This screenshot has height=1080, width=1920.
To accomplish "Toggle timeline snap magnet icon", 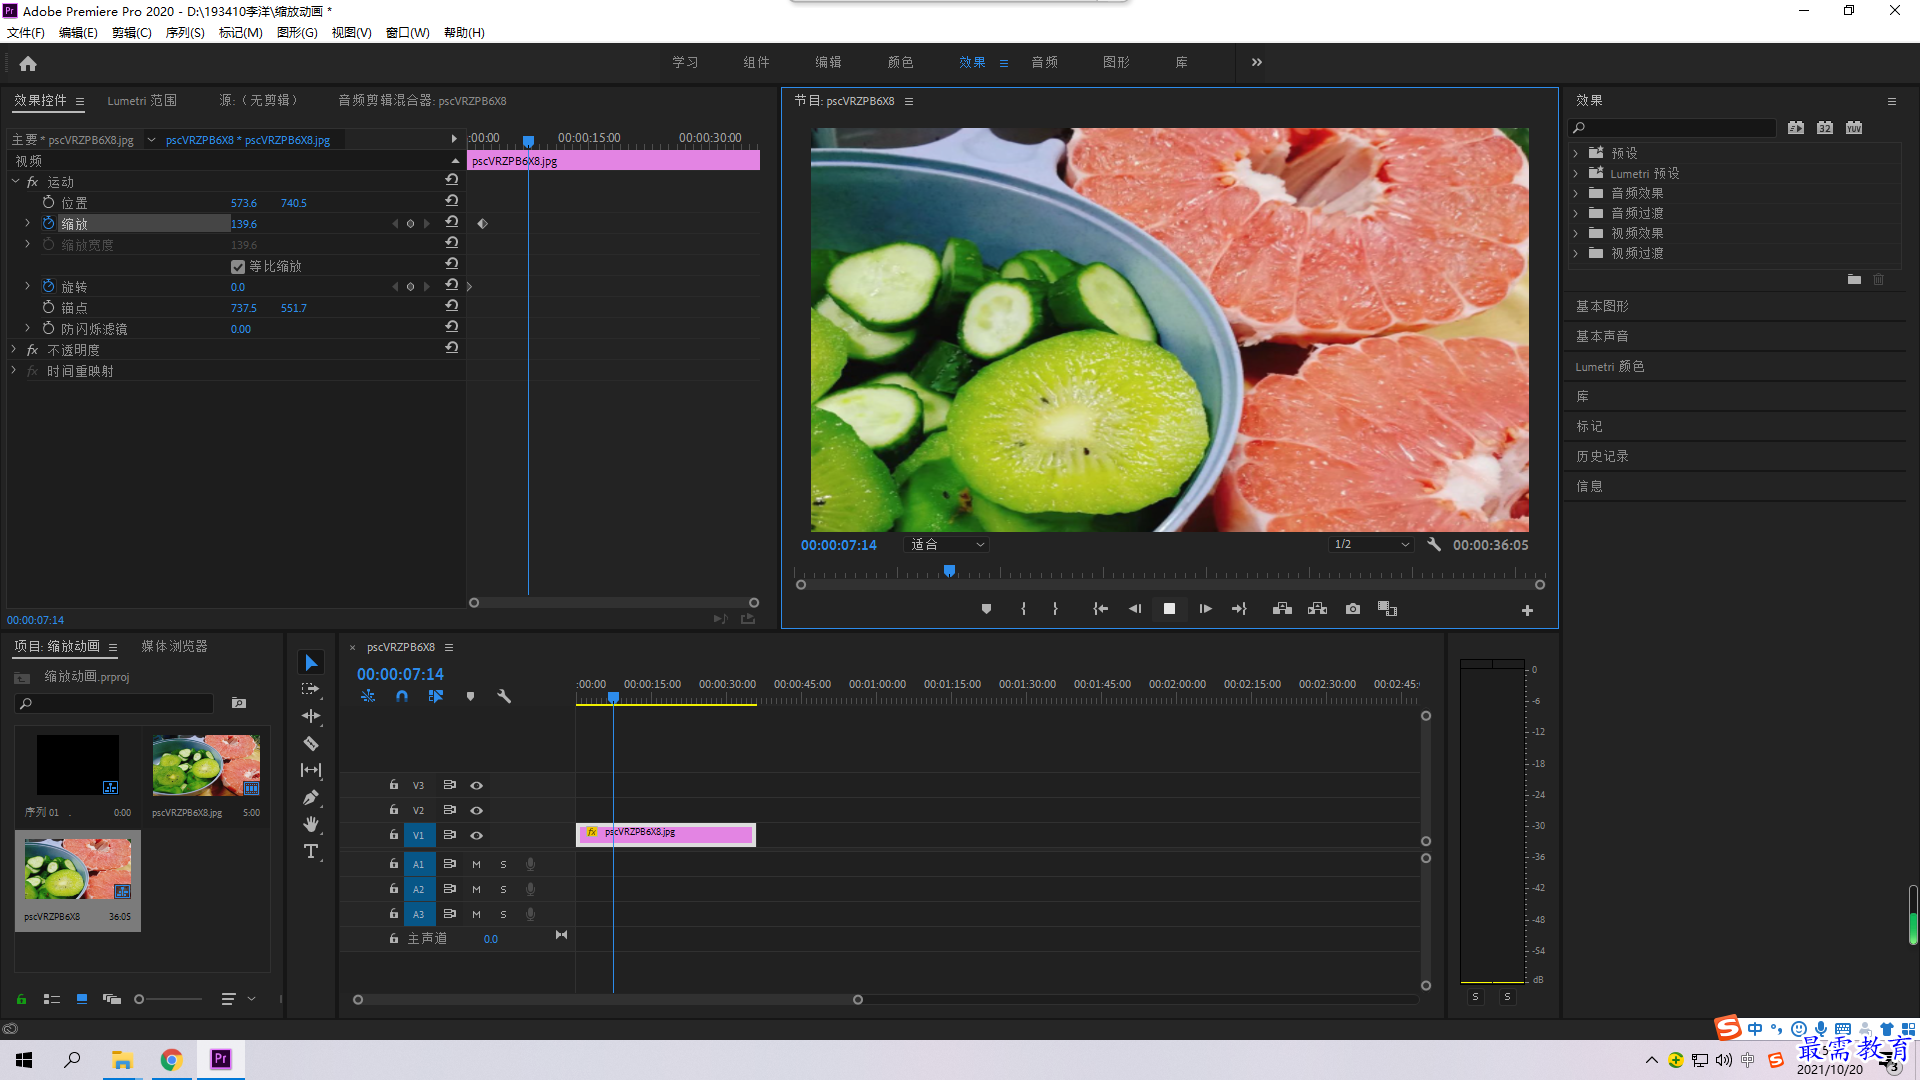I will 402,696.
